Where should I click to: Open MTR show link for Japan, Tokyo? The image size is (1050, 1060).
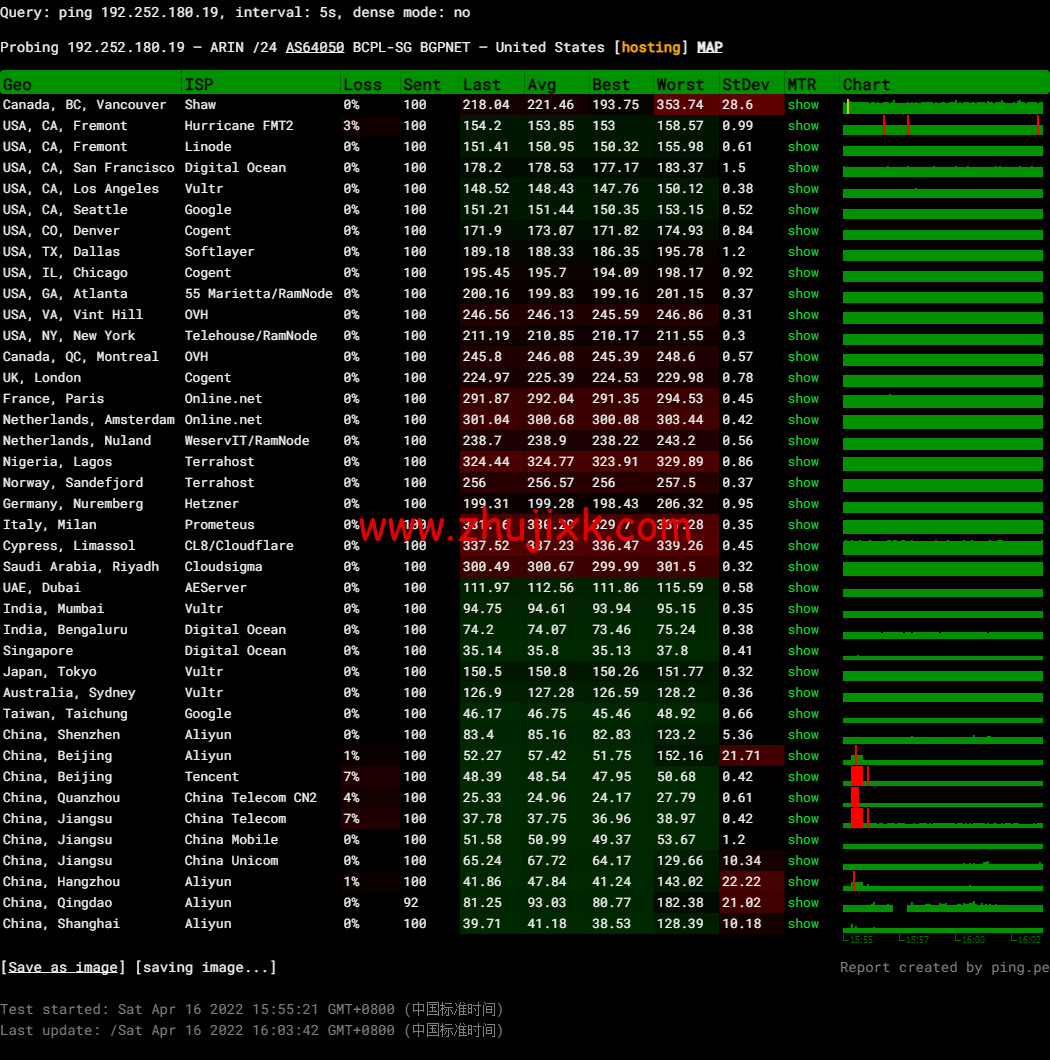(802, 672)
